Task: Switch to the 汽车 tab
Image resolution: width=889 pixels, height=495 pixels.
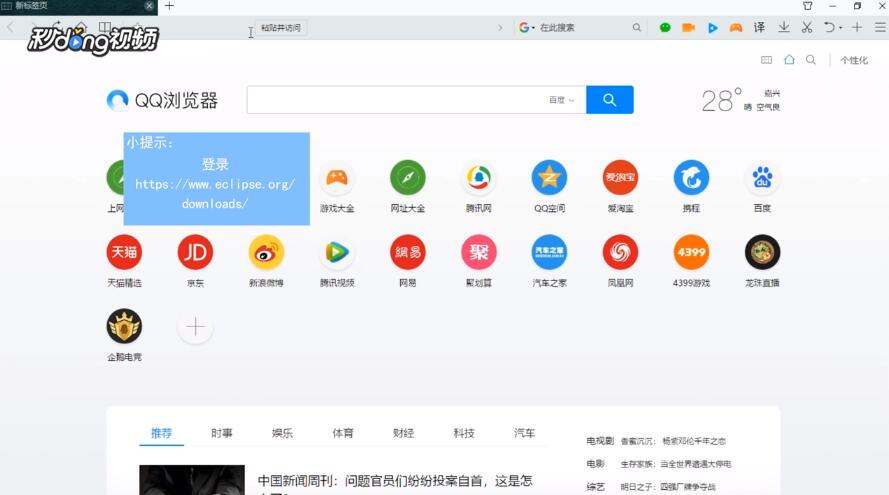Action: tap(524, 433)
